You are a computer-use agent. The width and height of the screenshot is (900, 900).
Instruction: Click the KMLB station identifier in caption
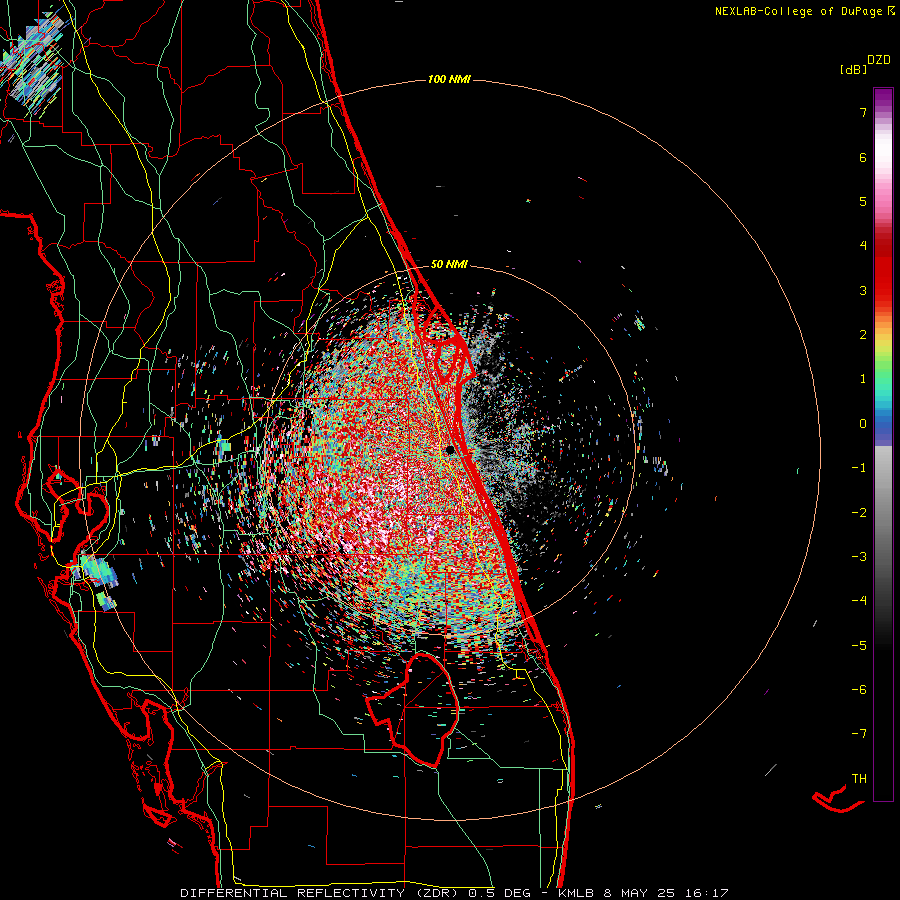pyautogui.click(x=576, y=893)
